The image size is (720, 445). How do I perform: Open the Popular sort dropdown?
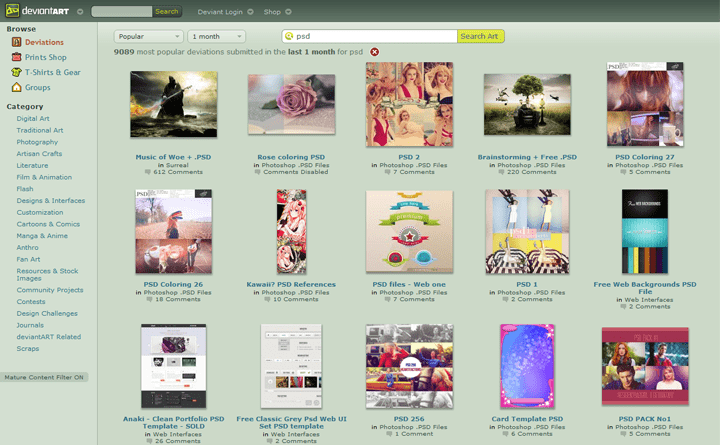[x=148, y=36]
